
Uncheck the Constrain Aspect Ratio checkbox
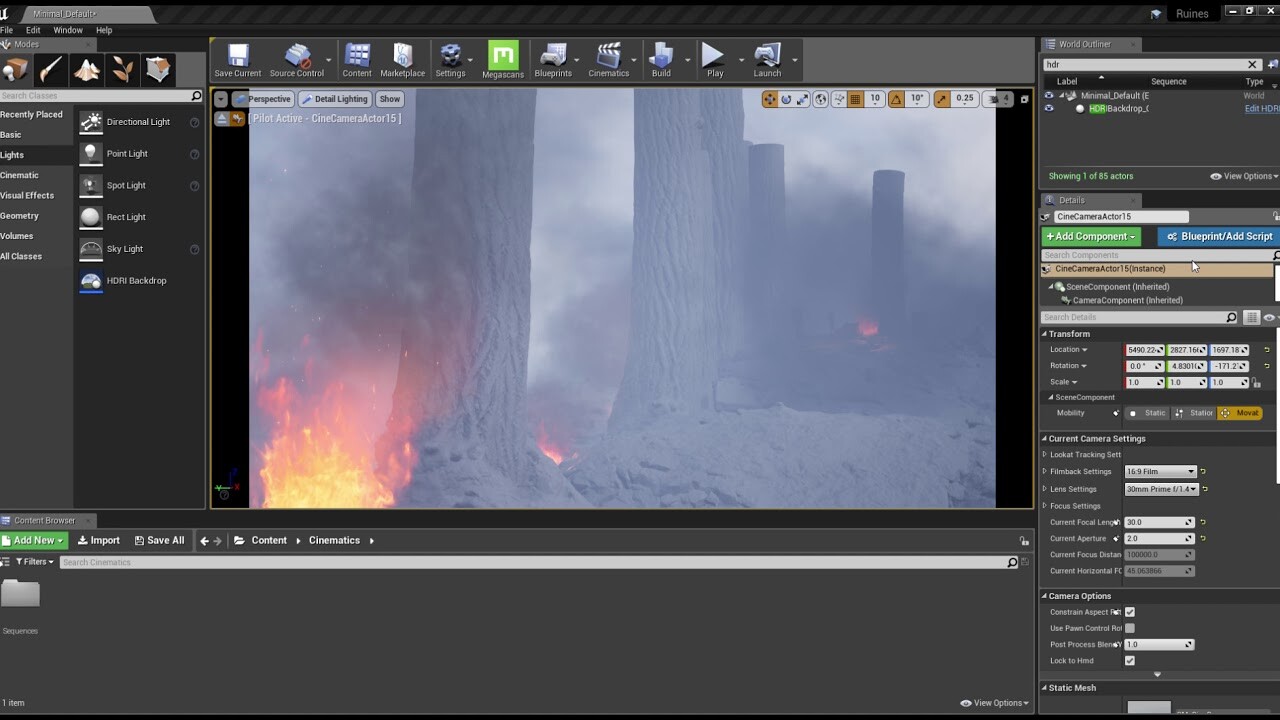point(1129,612)
